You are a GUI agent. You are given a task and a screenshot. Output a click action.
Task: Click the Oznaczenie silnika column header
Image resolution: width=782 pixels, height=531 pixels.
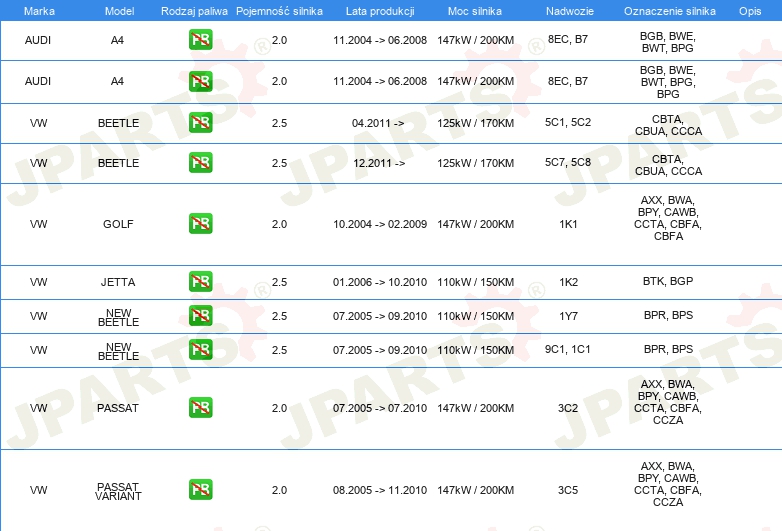pyautogui.click(x=669, y=11)
